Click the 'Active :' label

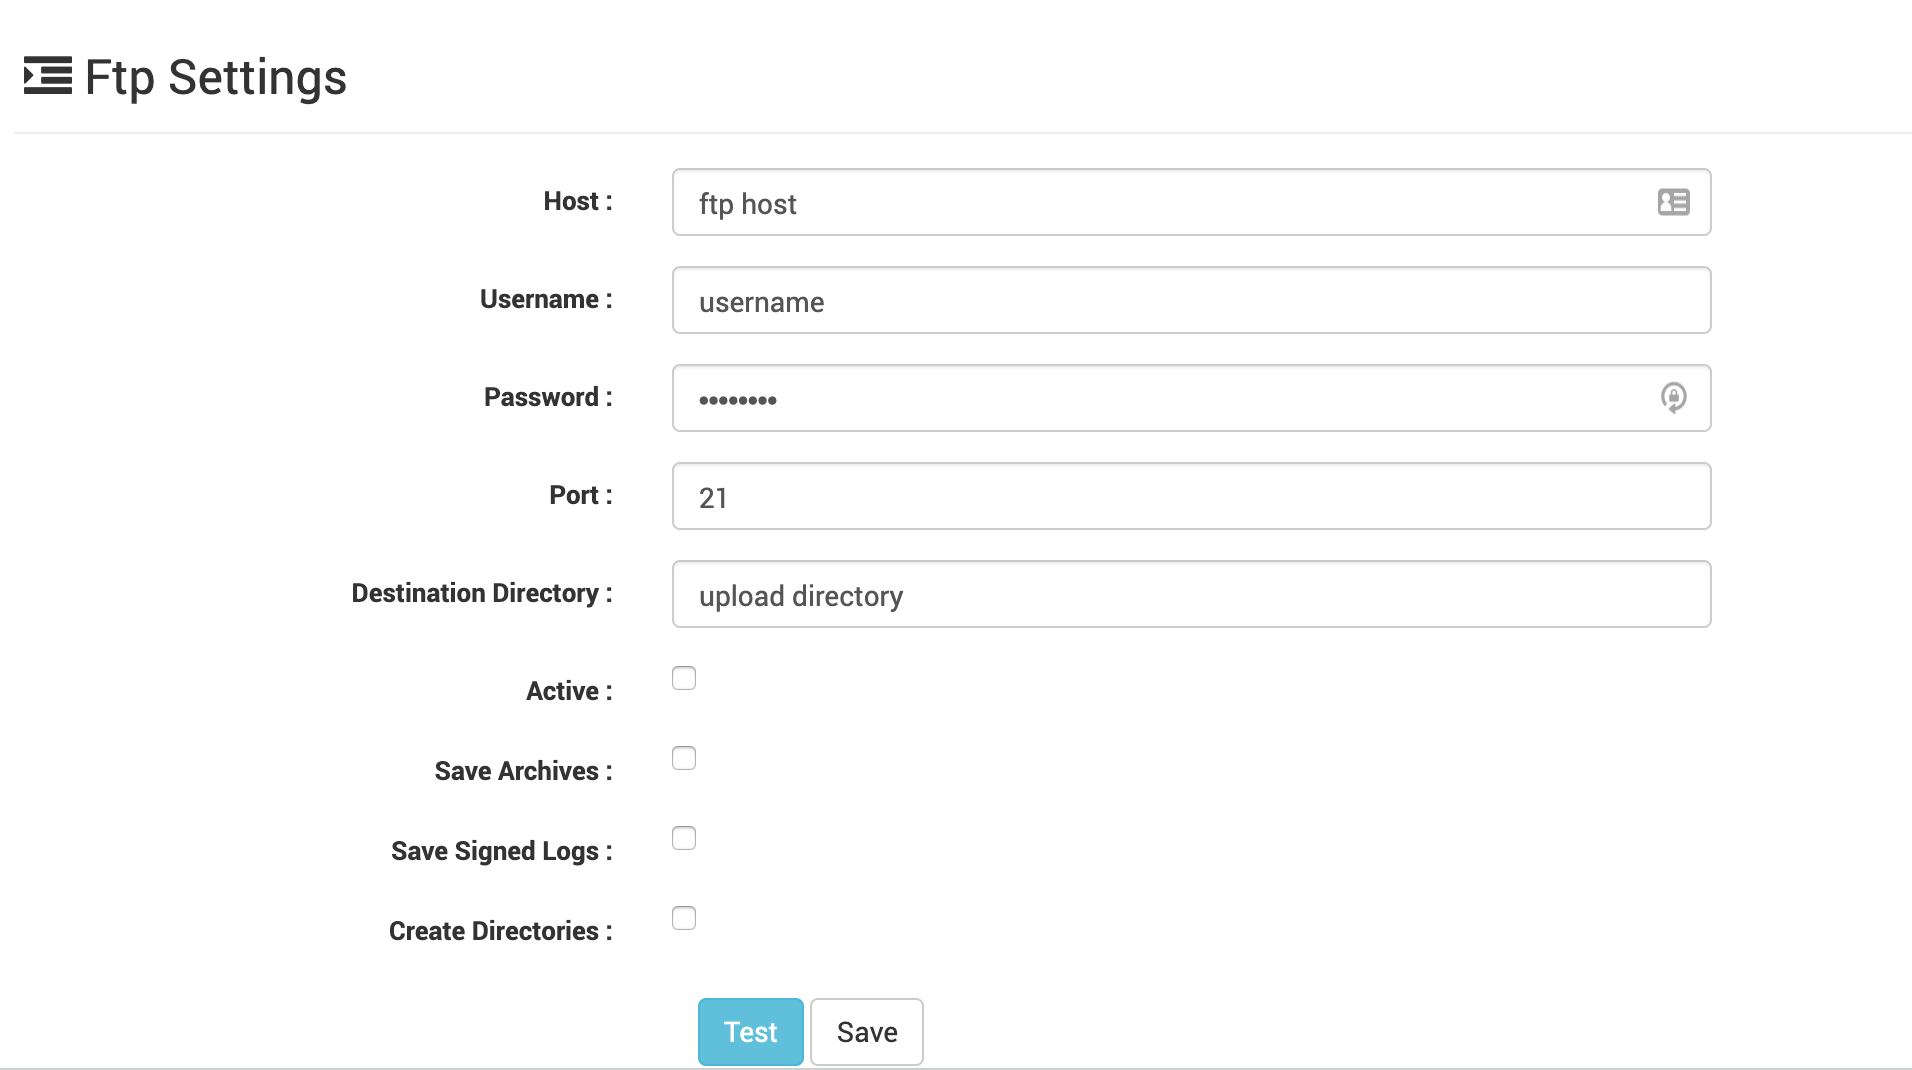pos(569,691)
